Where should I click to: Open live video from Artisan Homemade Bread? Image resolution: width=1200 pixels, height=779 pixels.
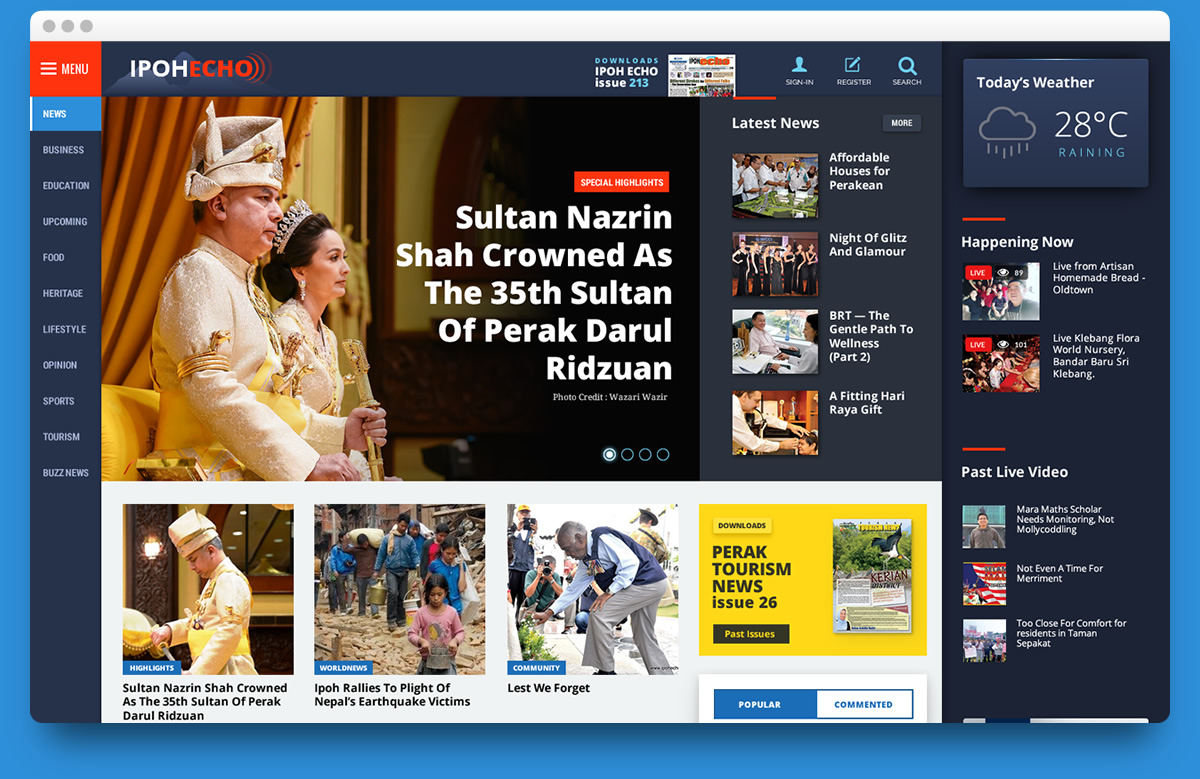1000,291
